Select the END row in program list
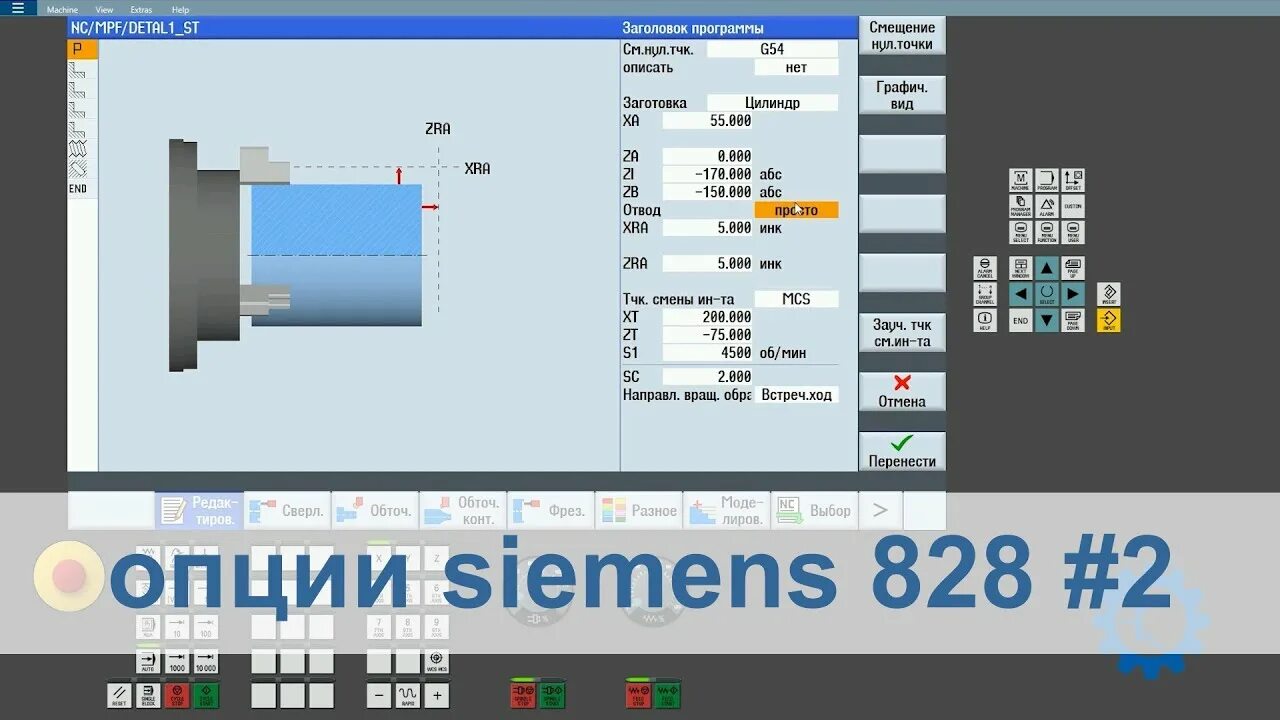This screenshot has width=1280, height=720. (x=82, y=189)
